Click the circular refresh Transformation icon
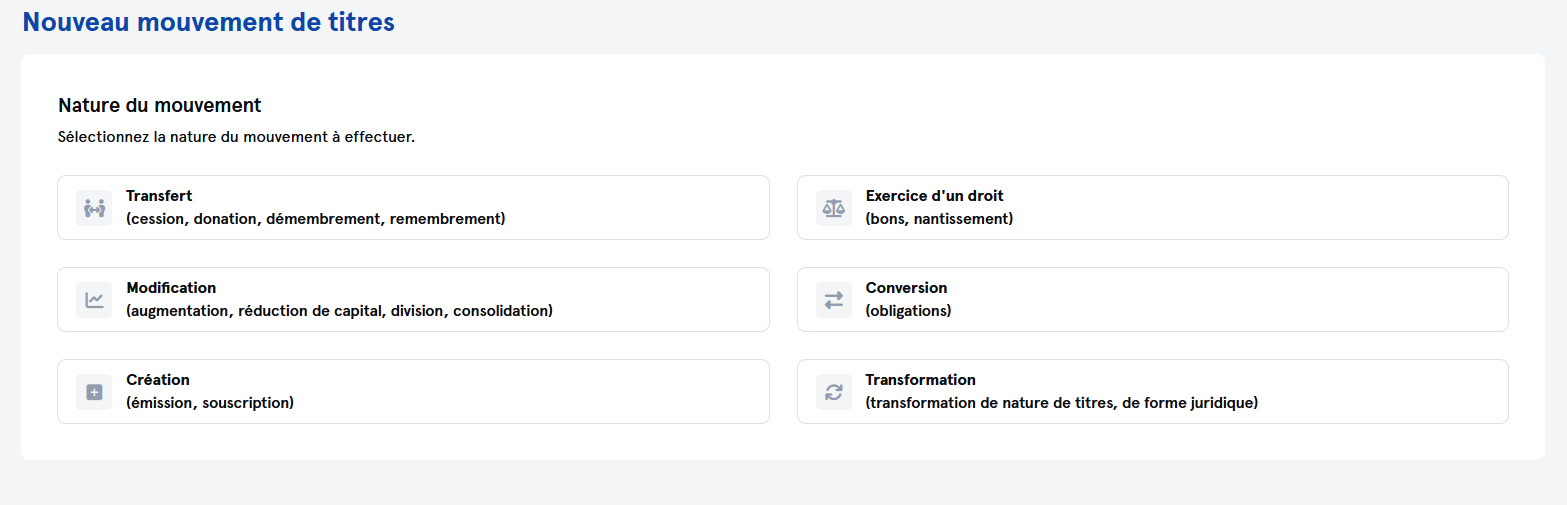This screenshot has height=505, width=1567. tap(833, 392)
